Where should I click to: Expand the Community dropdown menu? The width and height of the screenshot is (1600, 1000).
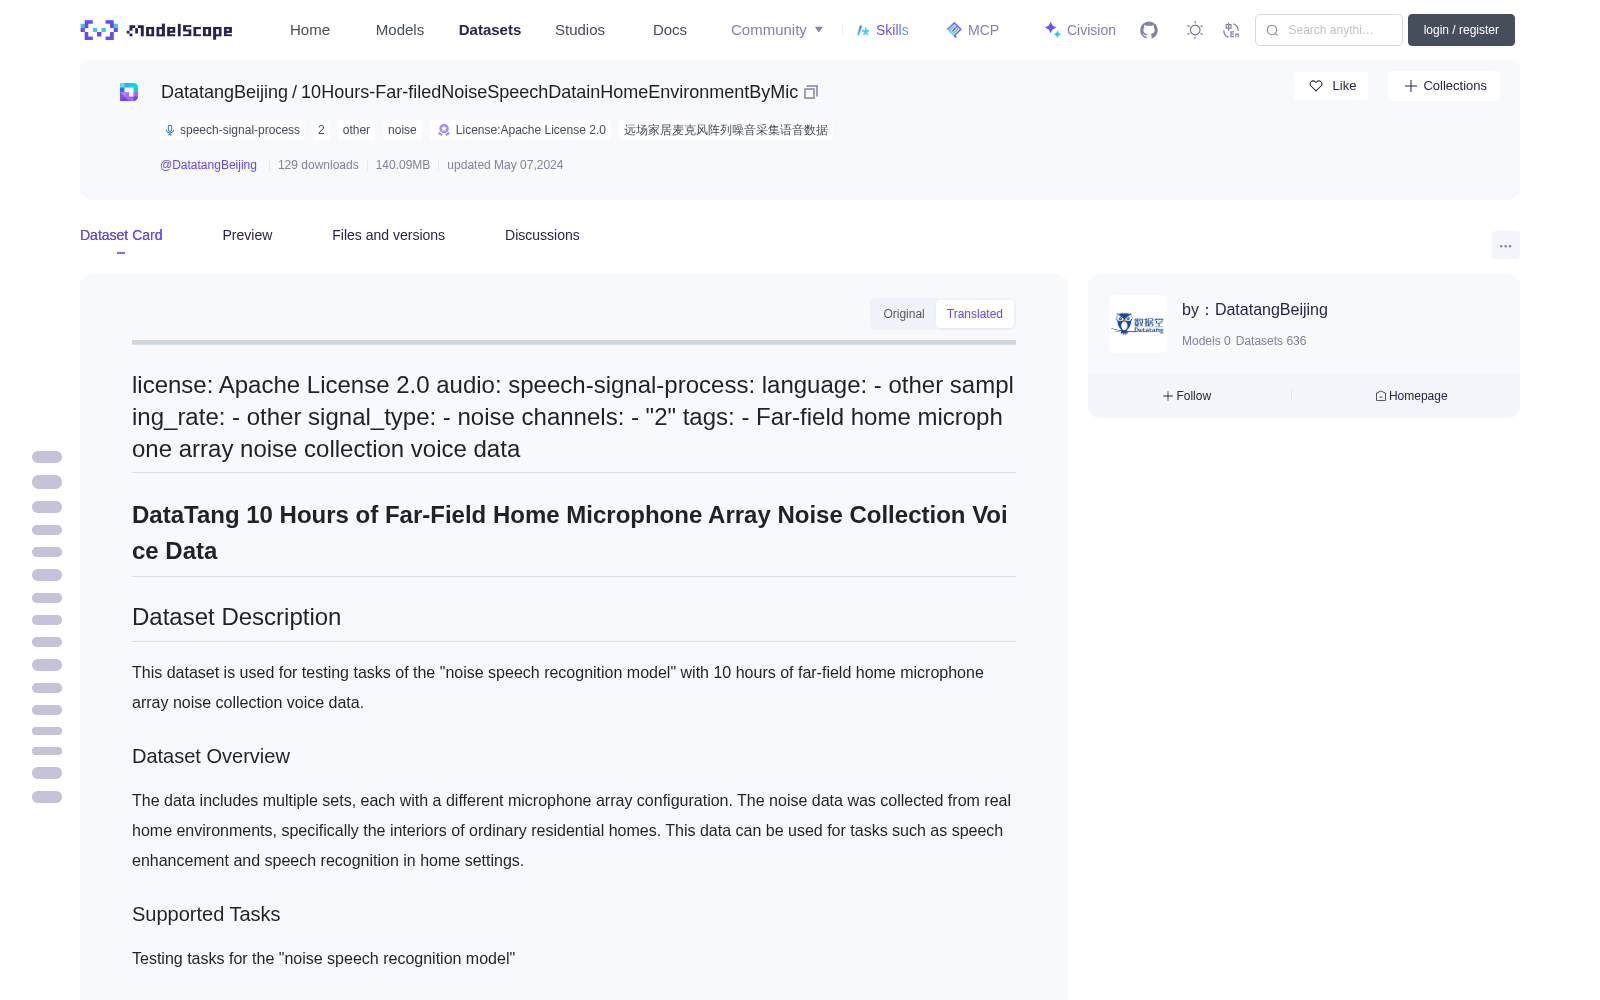point(777,30)
